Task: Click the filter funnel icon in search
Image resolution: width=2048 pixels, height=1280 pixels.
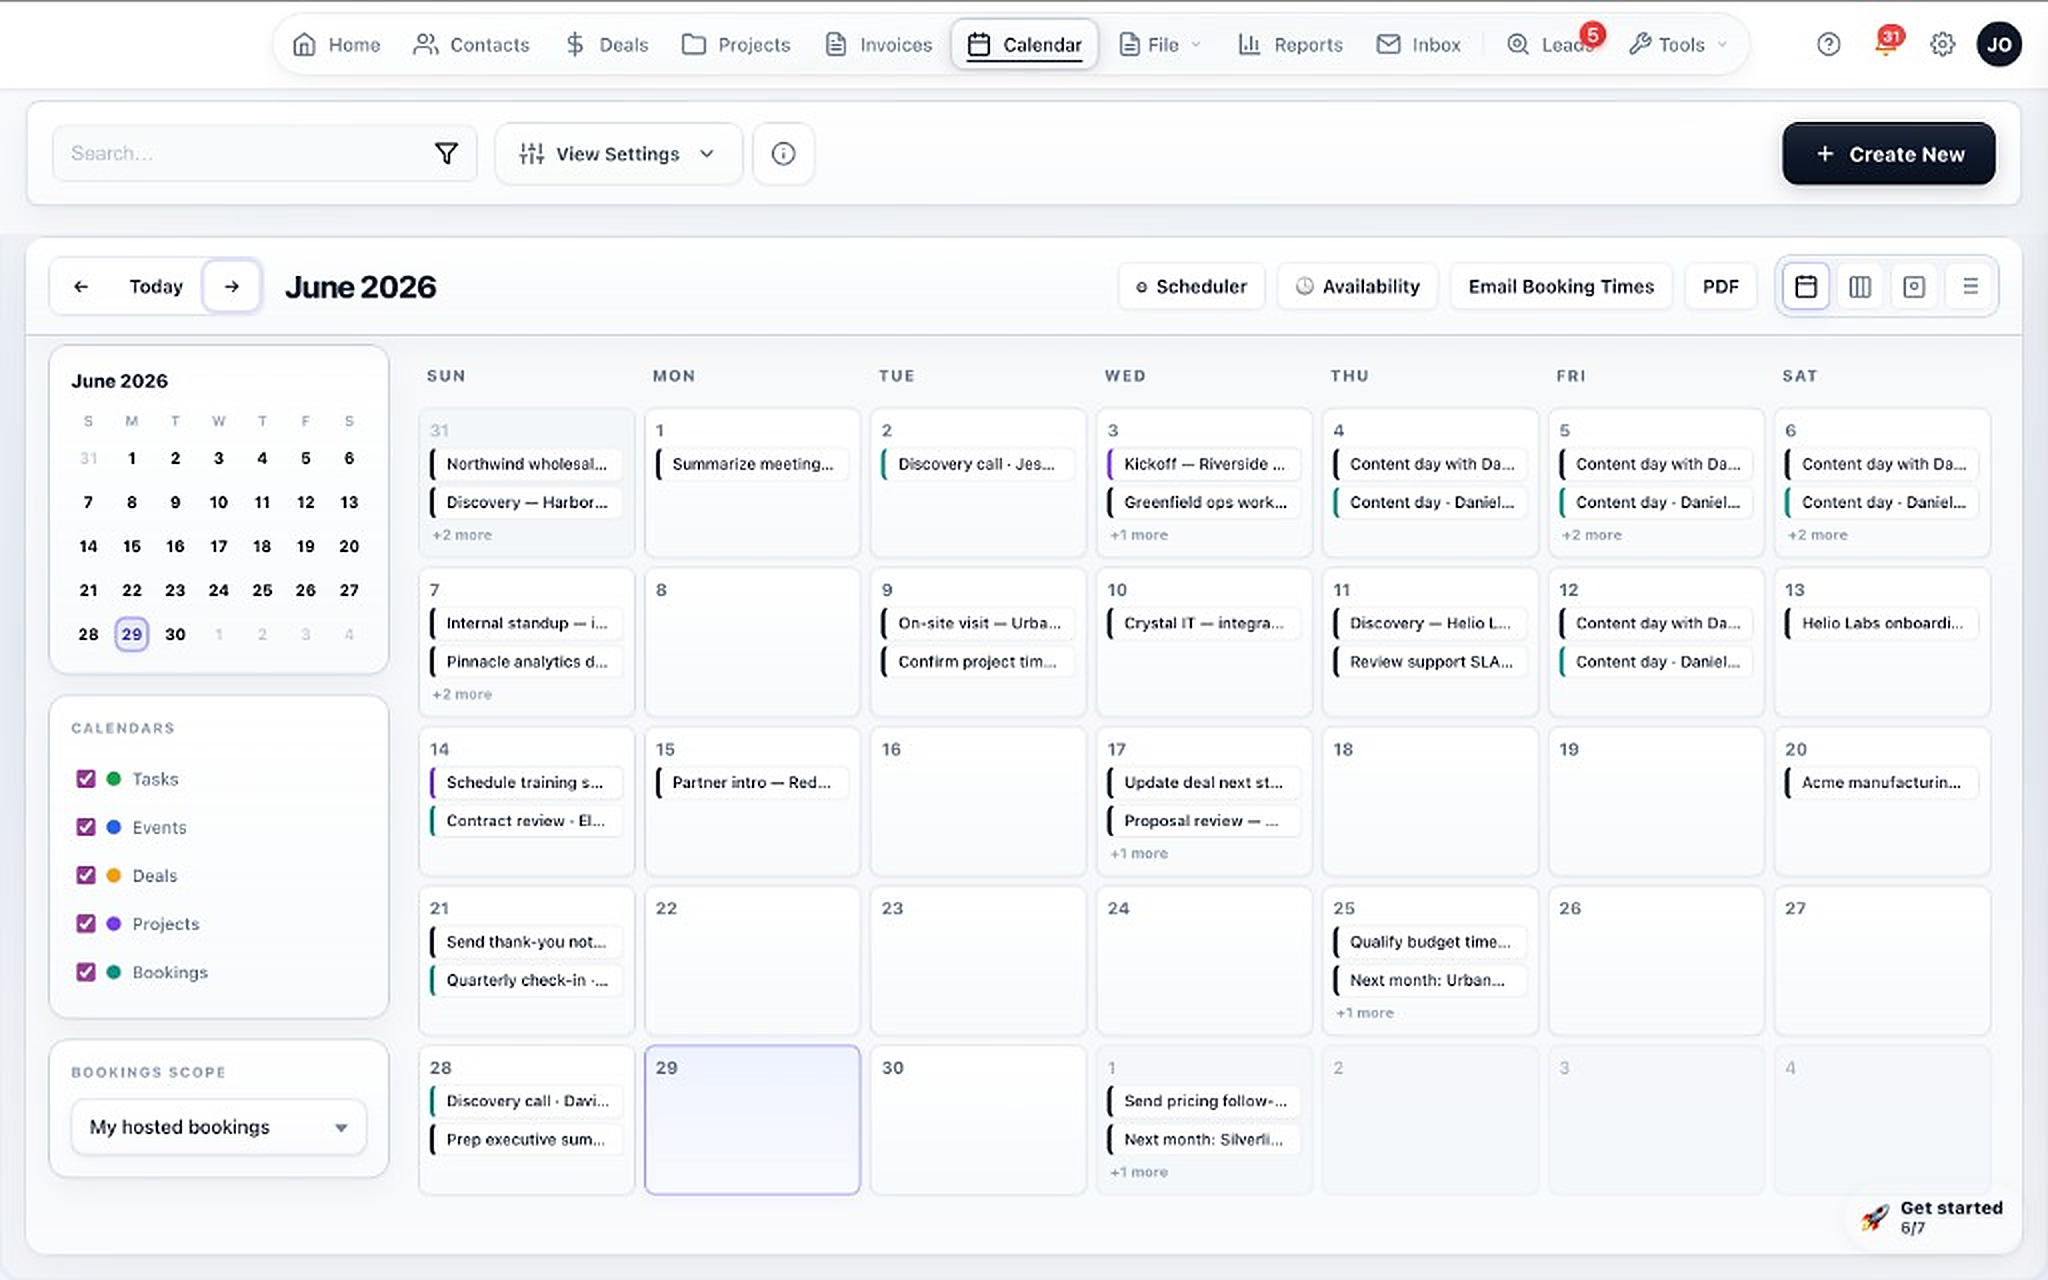Action: click(446, 153)
